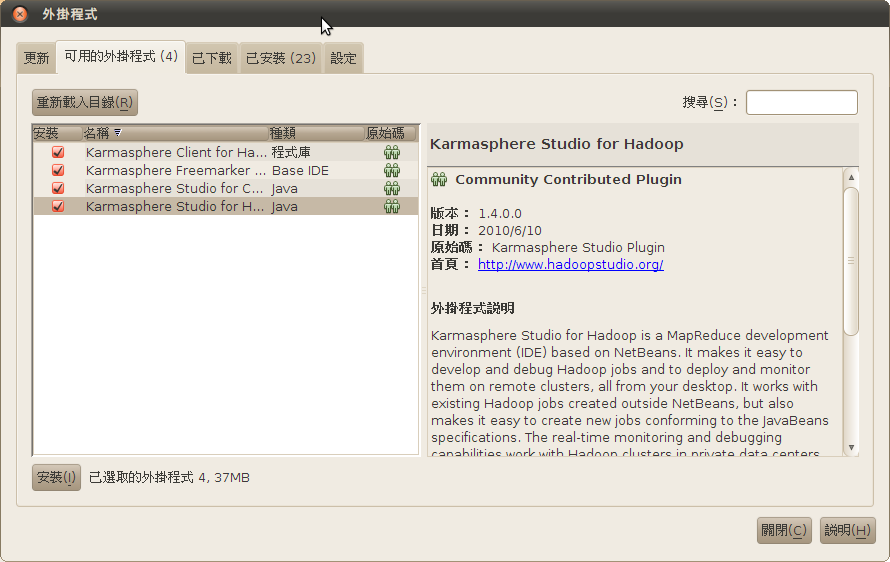Open the 已下載 tab

click(212, 58)
